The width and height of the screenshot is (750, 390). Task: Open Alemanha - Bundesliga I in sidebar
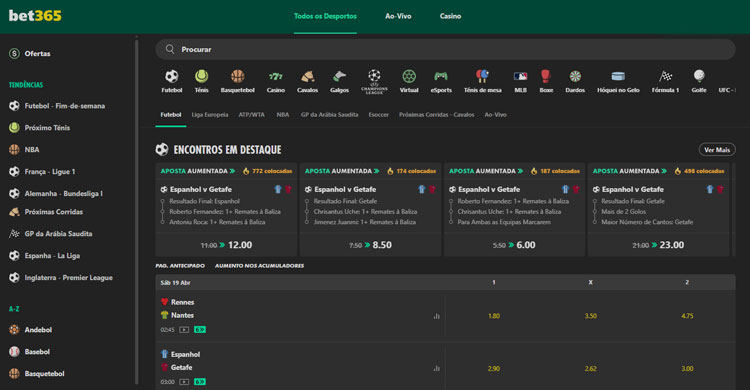click(x=64, y=193)
